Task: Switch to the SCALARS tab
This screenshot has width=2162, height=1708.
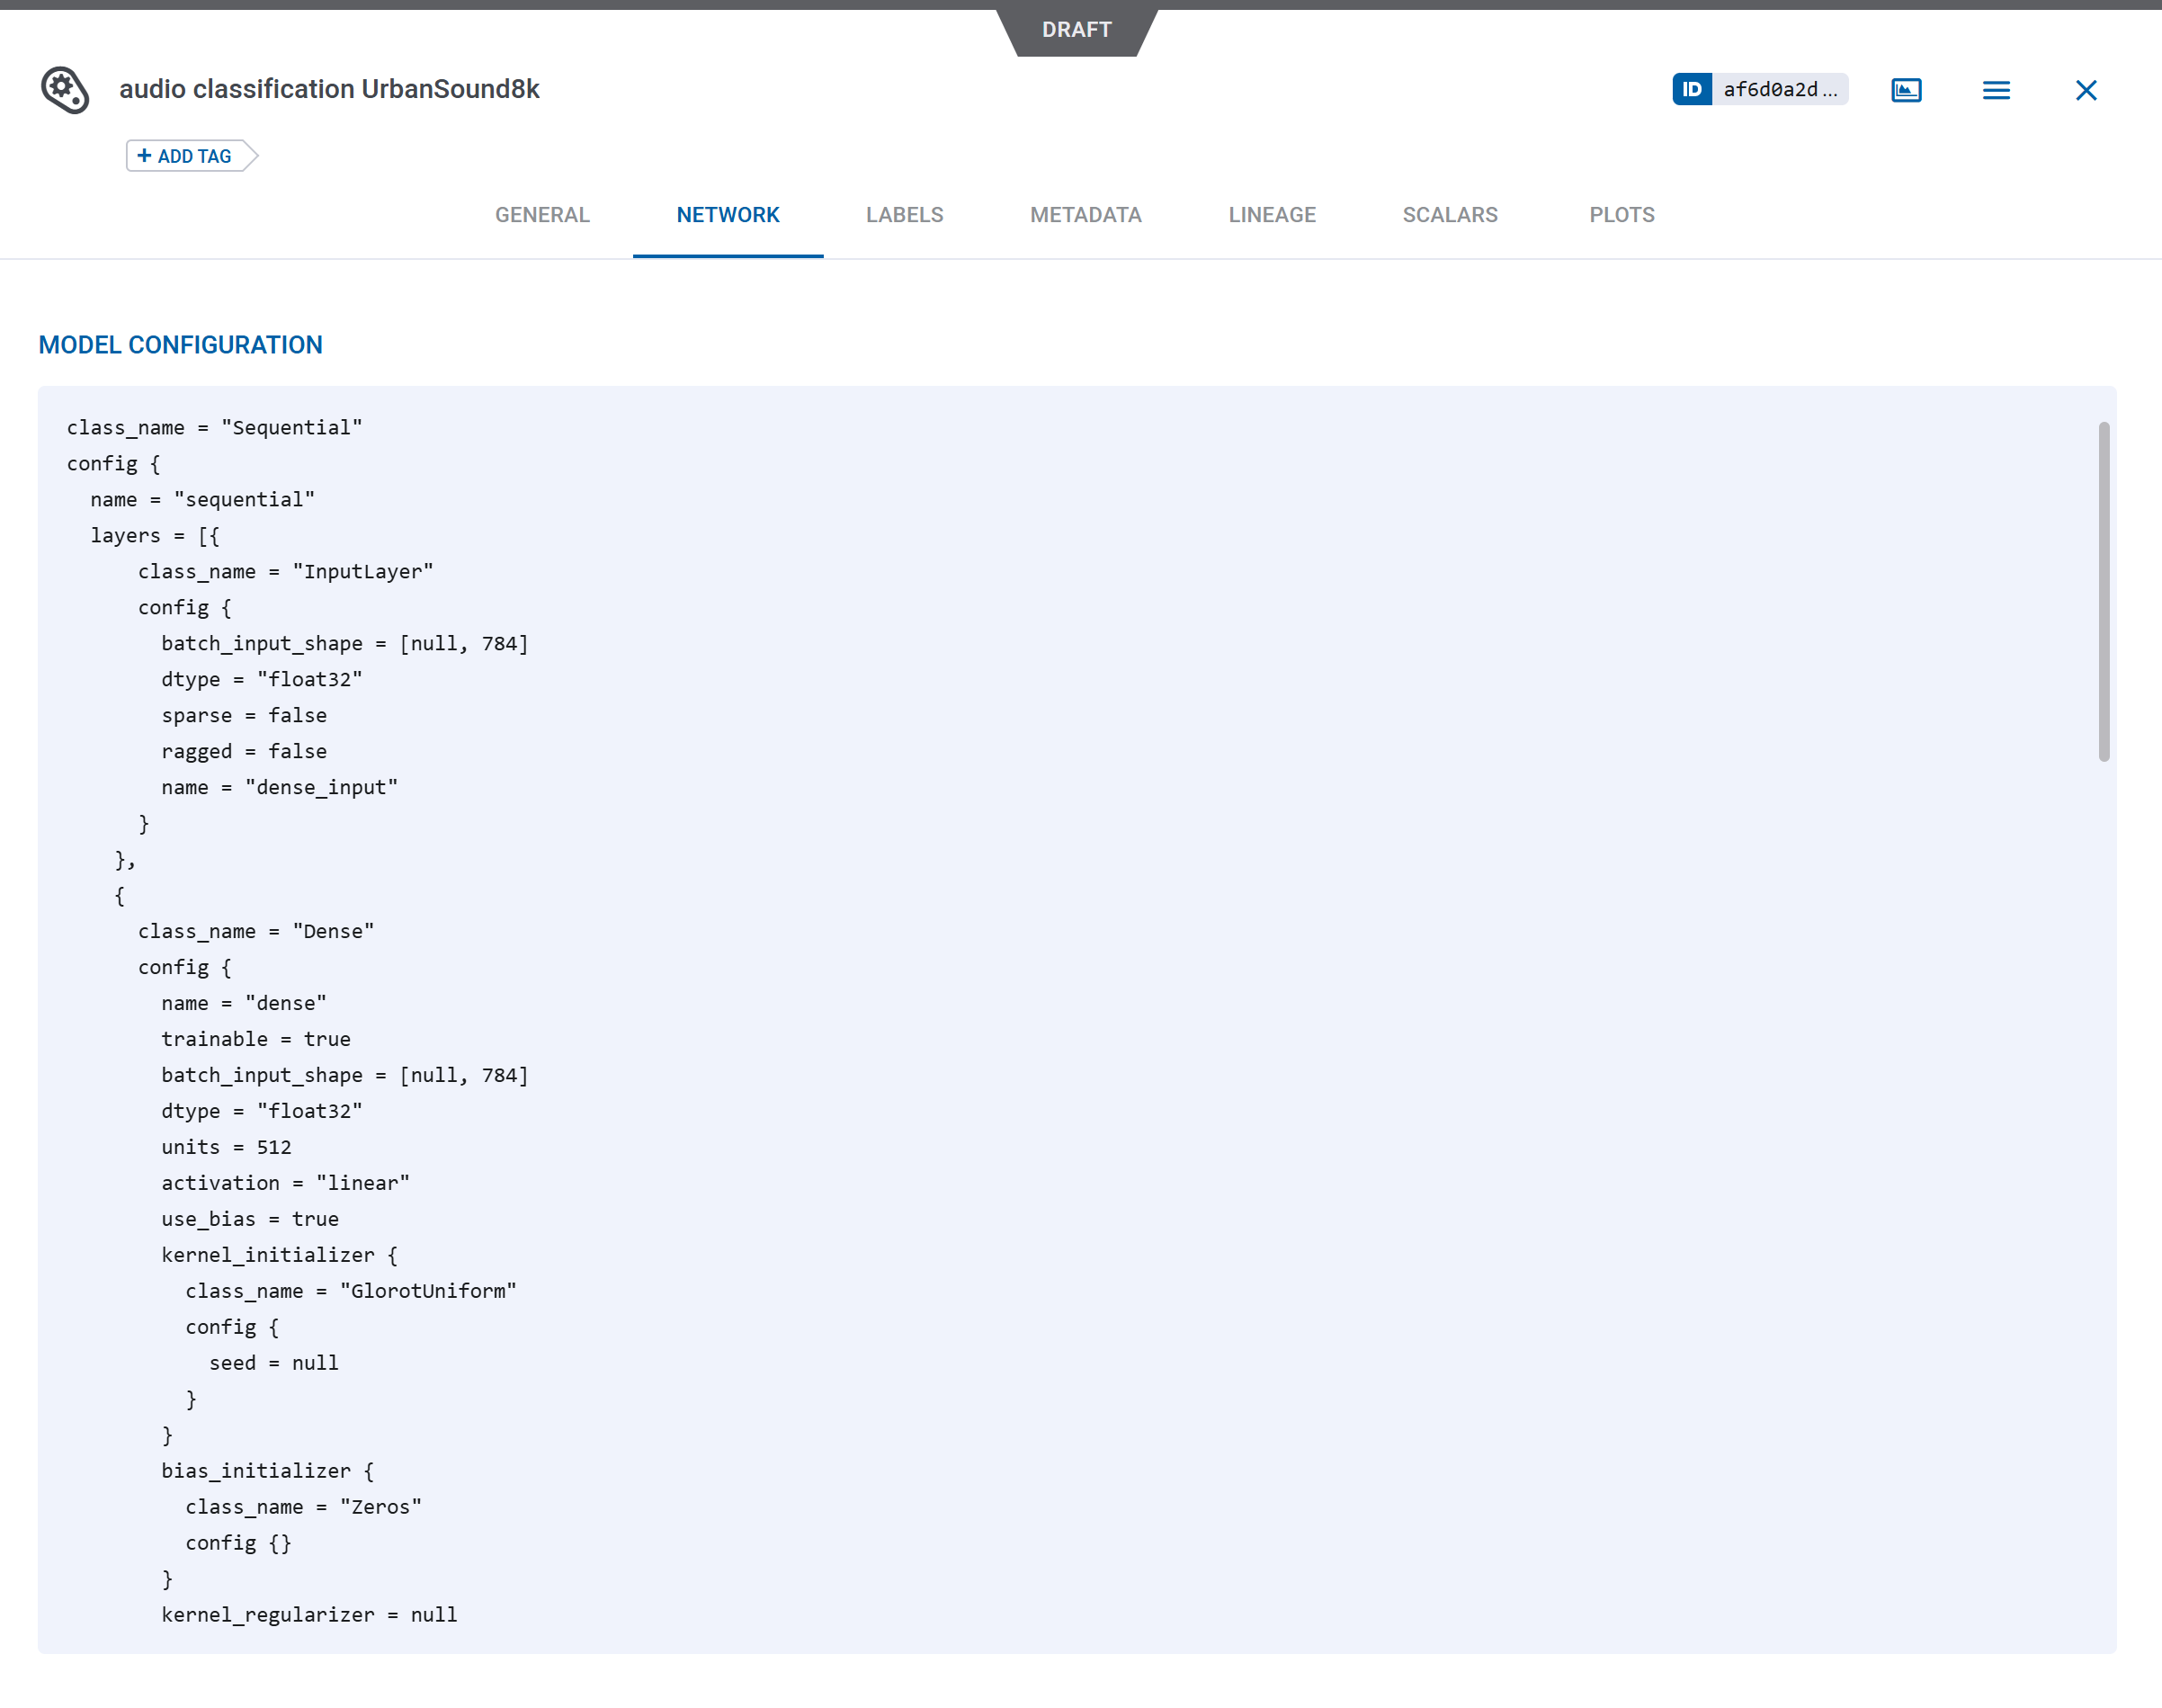Action: (1450, 214)
